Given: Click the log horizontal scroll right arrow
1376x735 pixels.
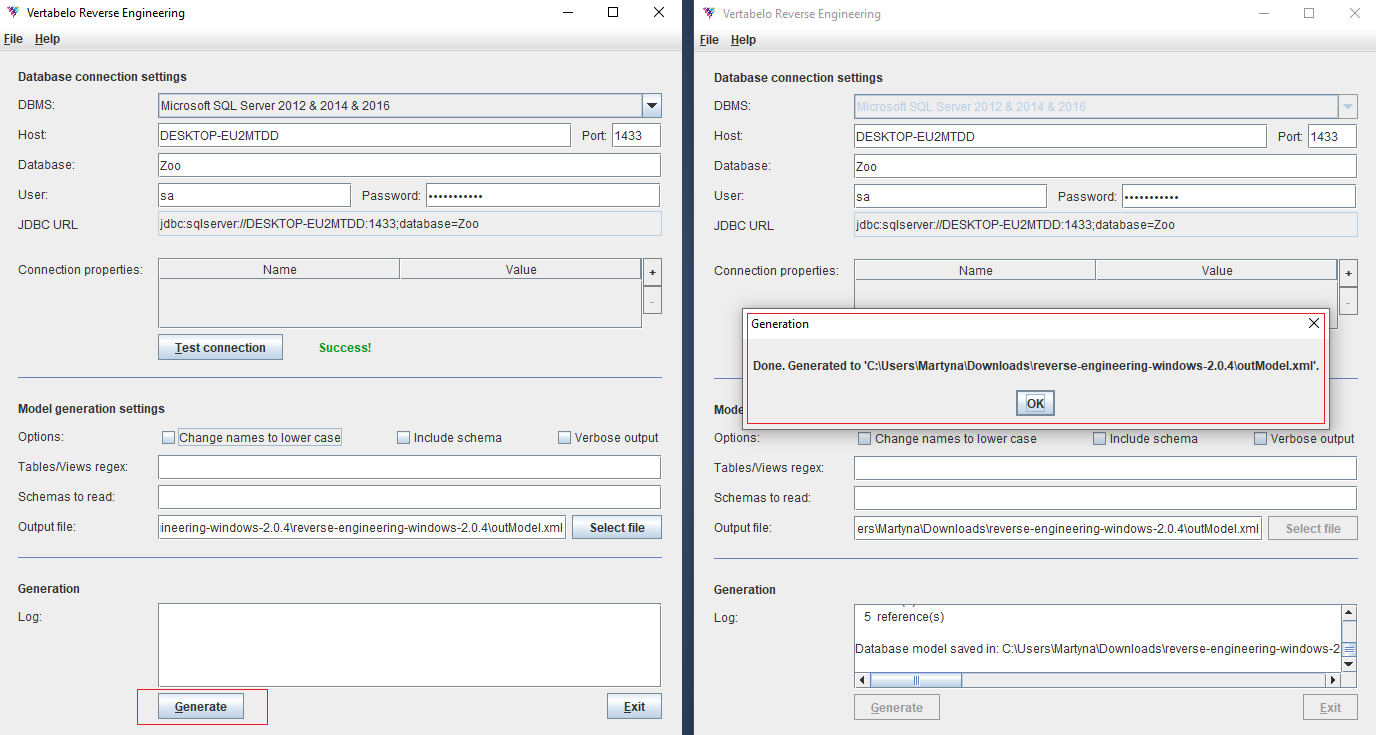Looking at the screenshot, I should tap(1332, 680).
